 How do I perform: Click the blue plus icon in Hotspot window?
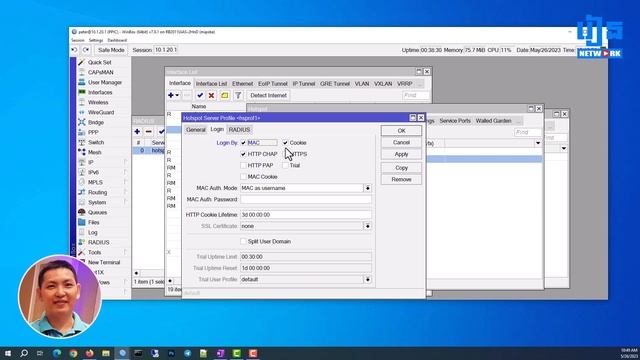pyautogui.click(x=137, y=131)
